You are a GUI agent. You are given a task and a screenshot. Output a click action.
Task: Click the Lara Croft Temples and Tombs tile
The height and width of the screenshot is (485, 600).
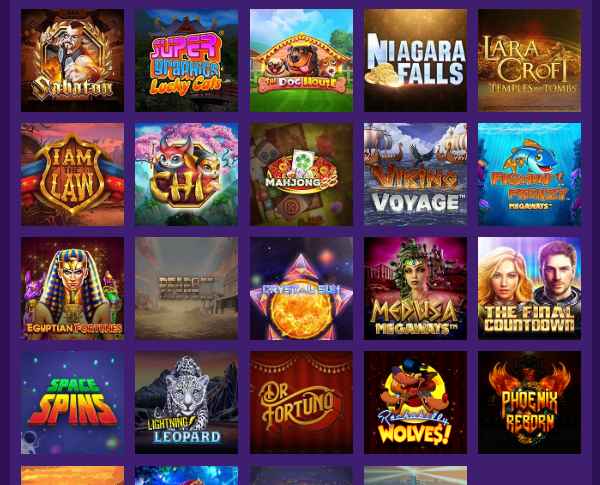click(529, 60)
